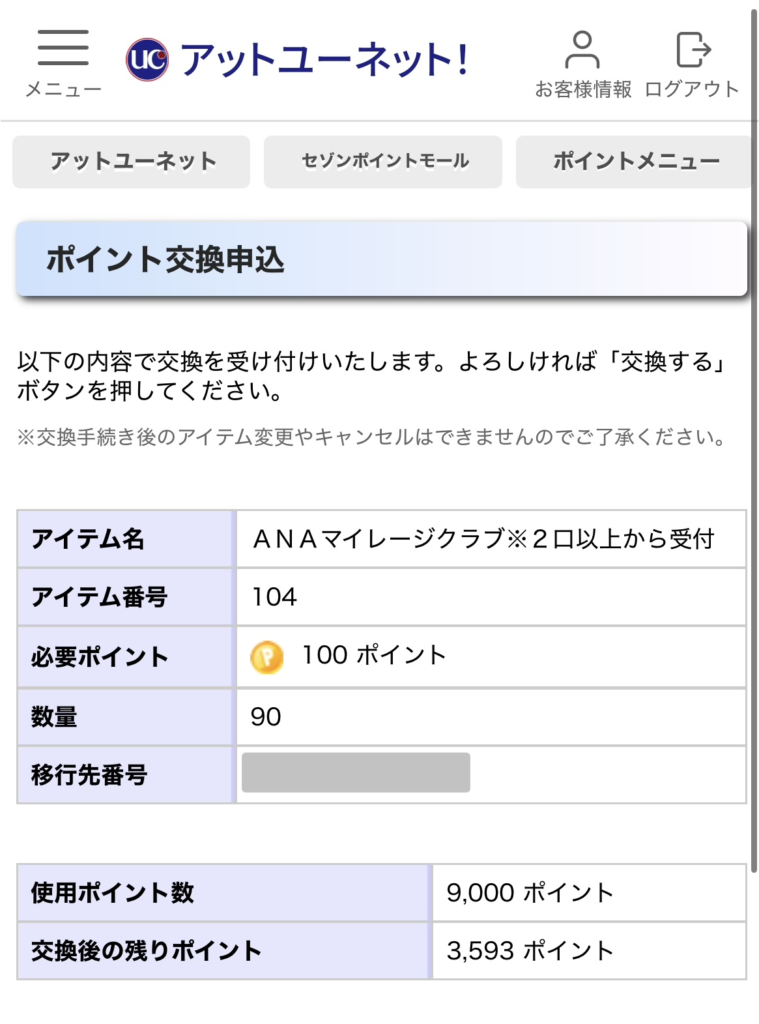
Task: Open the ポイントメニュー tab
Action: tap(634, 162)
